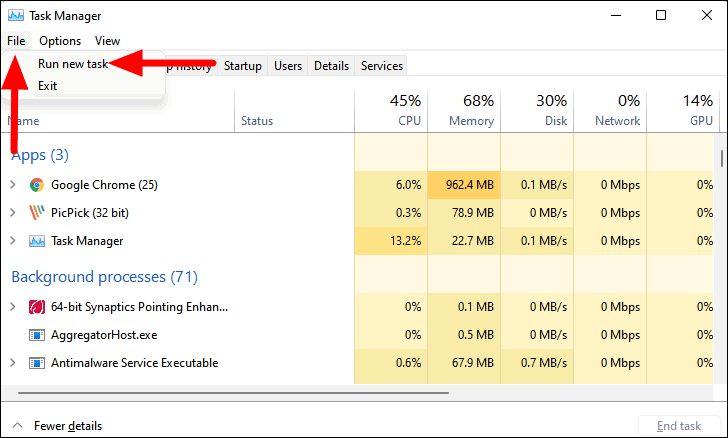This screenshot has height=438, width=728.
Task: Select the Google Chrome (25) row name
Action: [104, 185]
